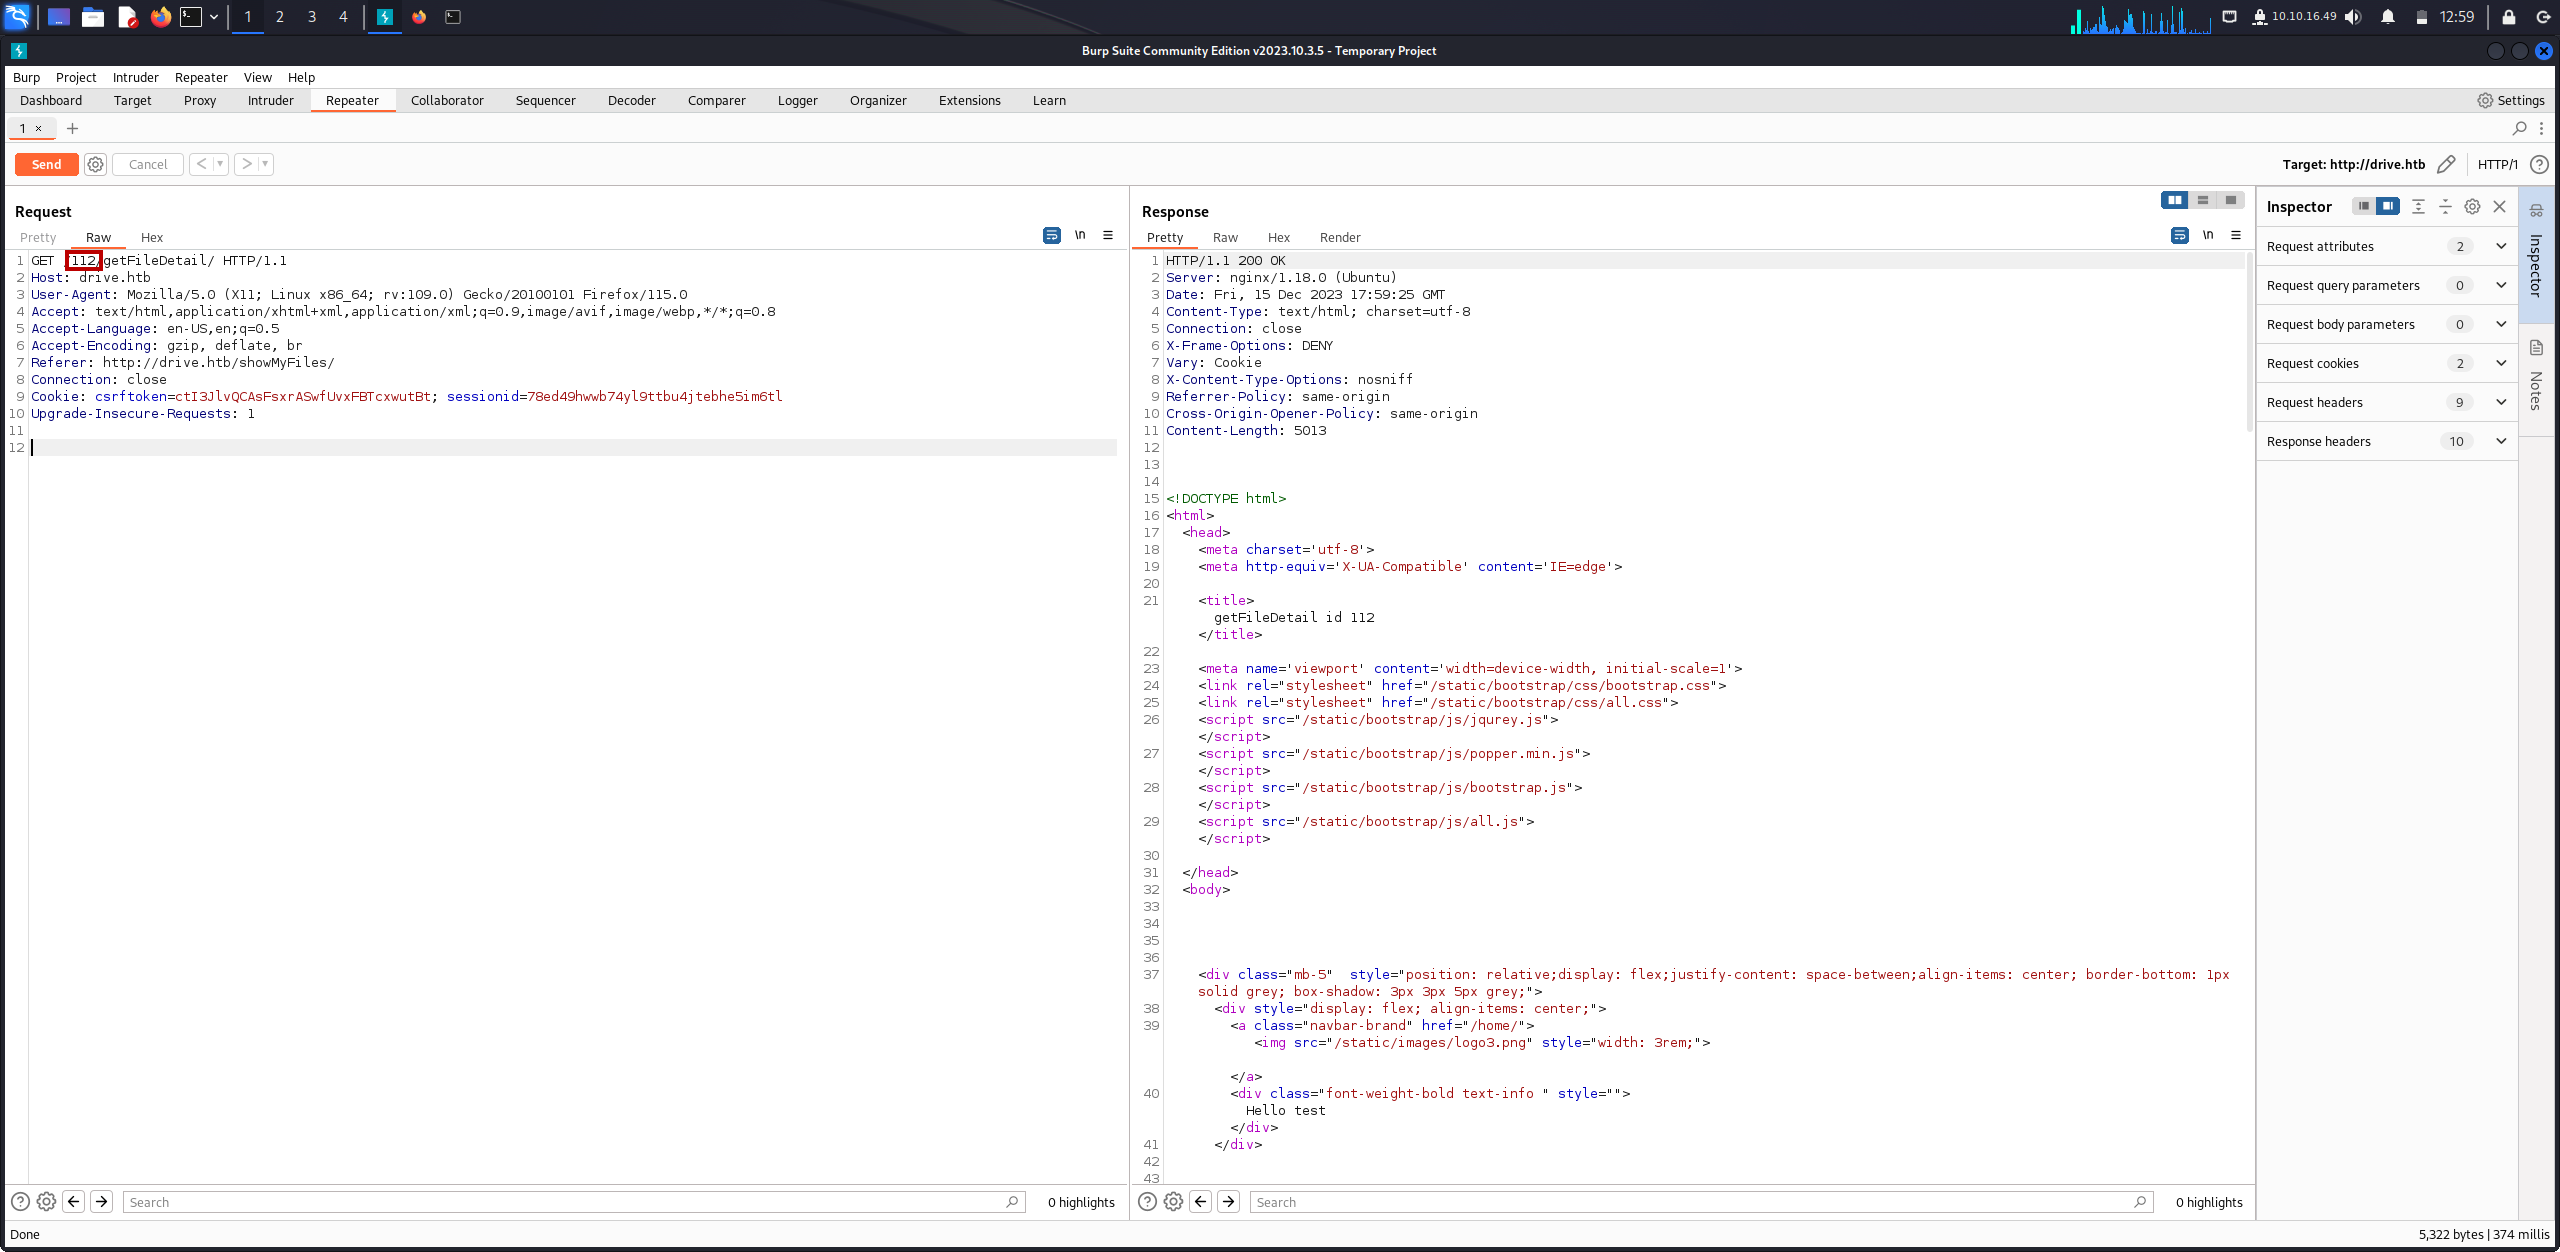Image resolution: width=2560 pixels, height=1252 pixels.
Task: Expand all Inspector sections
Action: 2418,206
